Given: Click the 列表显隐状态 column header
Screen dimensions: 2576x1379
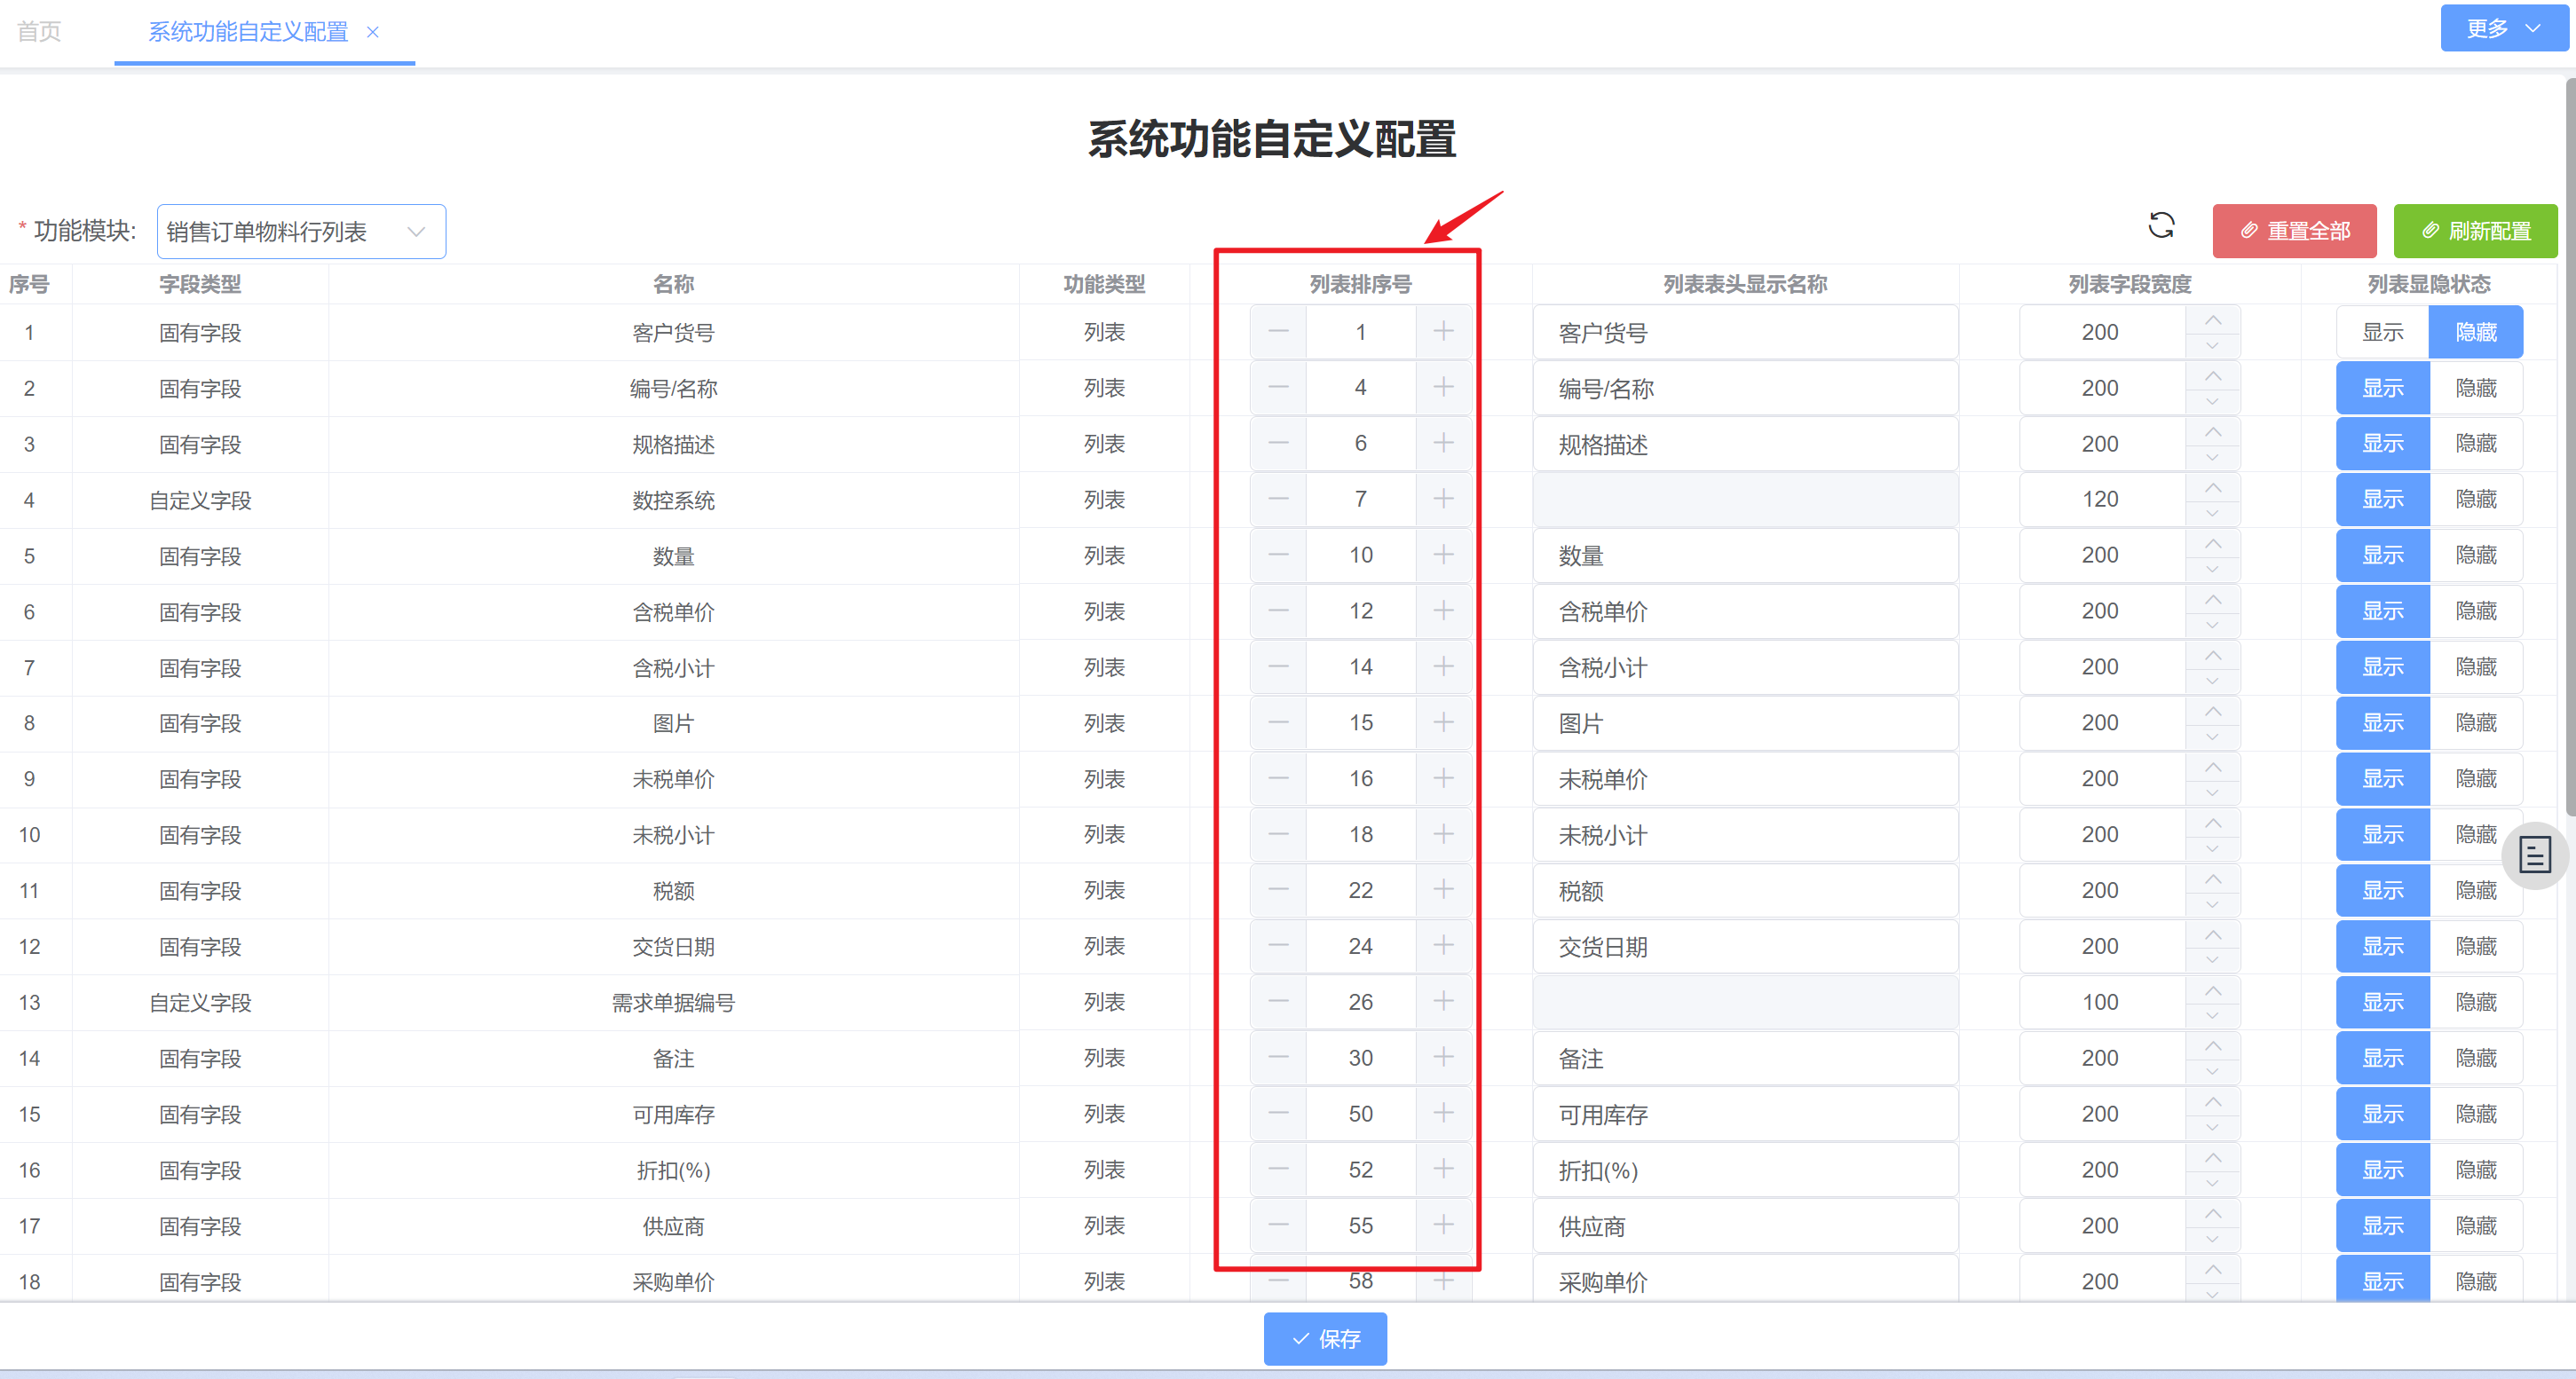Looking at the screenshot, I should tap(2429, 284).
